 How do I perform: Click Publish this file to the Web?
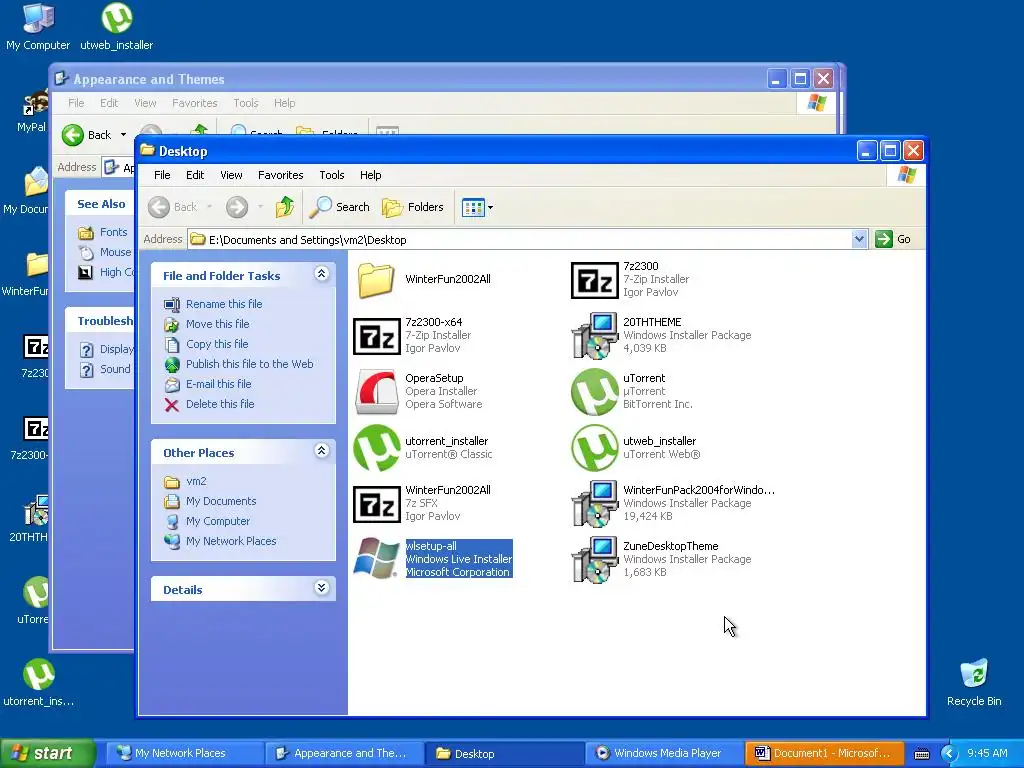pyautogui.click(x=249, y=364)
